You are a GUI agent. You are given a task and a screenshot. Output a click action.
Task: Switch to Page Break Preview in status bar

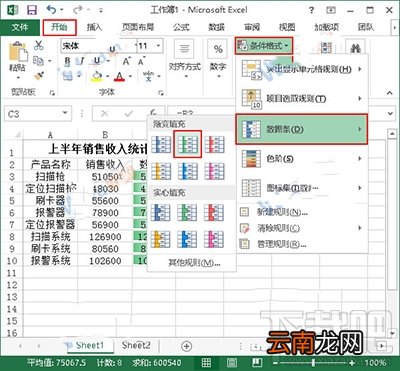point(257,362)
